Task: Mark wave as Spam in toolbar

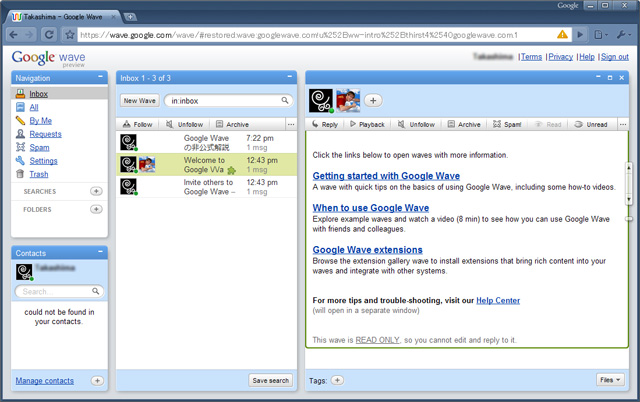Action: [507, 124]
